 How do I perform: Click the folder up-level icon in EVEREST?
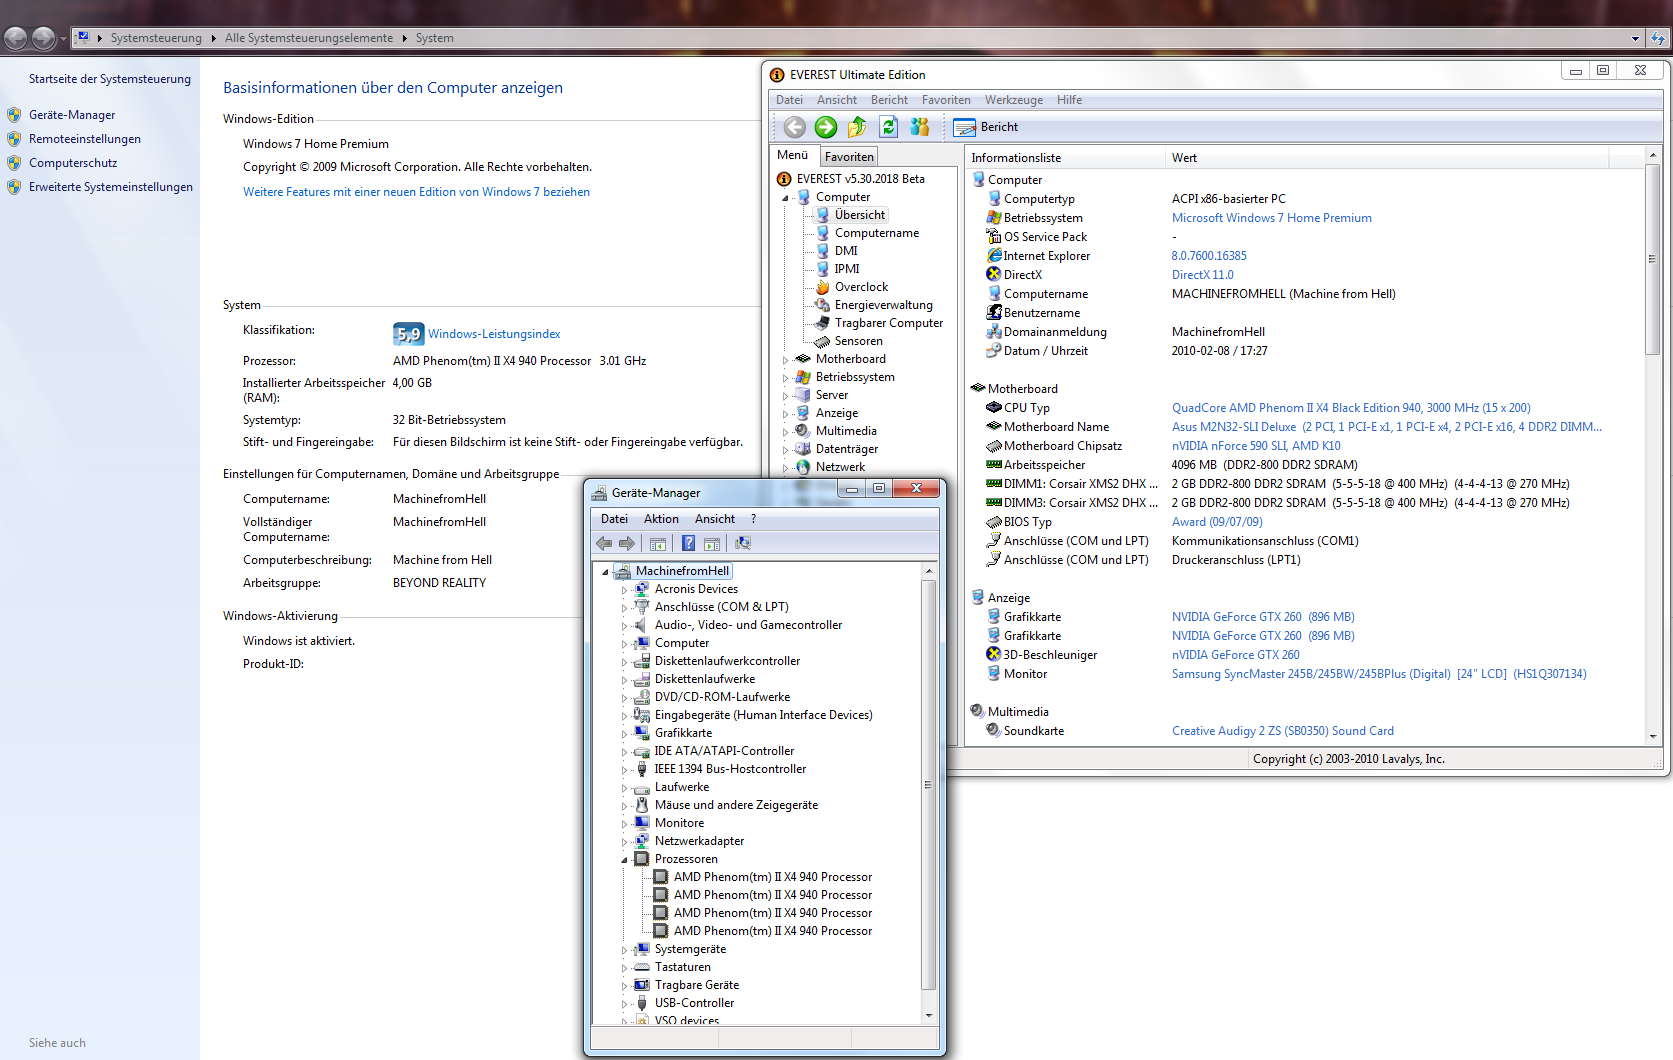click(857, 127)
